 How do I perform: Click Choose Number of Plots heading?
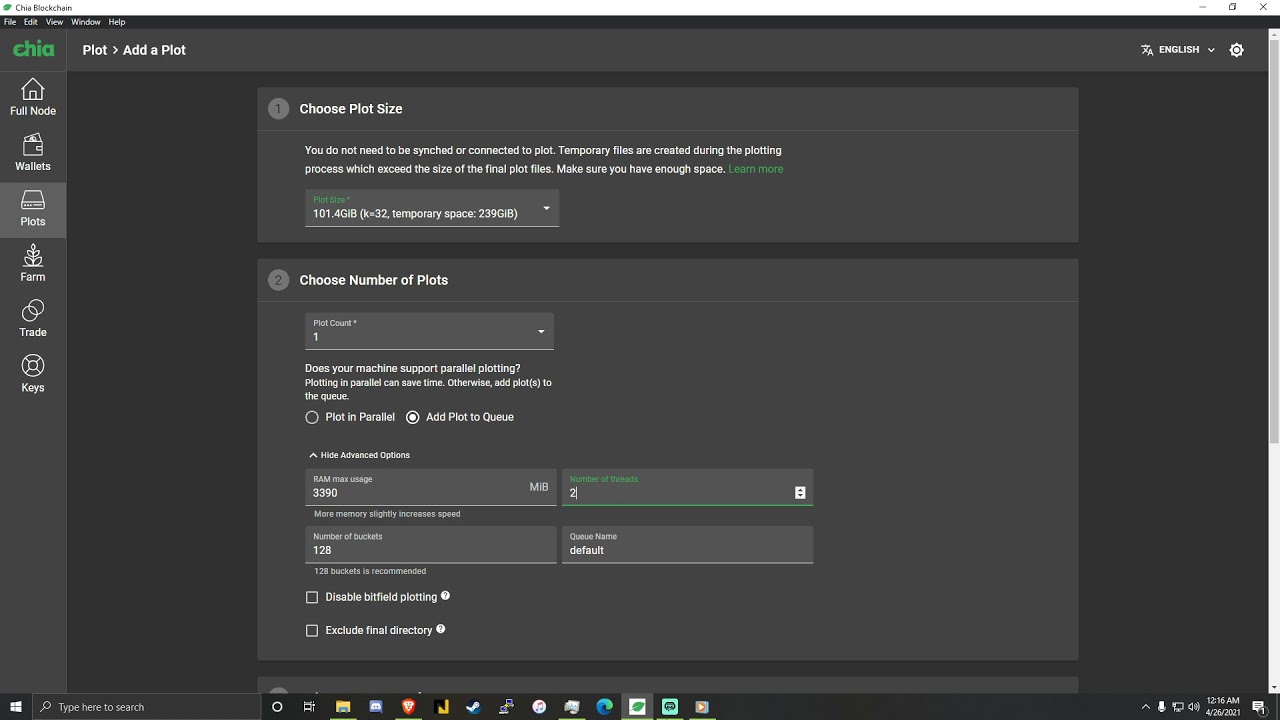[x=374, y=280]
